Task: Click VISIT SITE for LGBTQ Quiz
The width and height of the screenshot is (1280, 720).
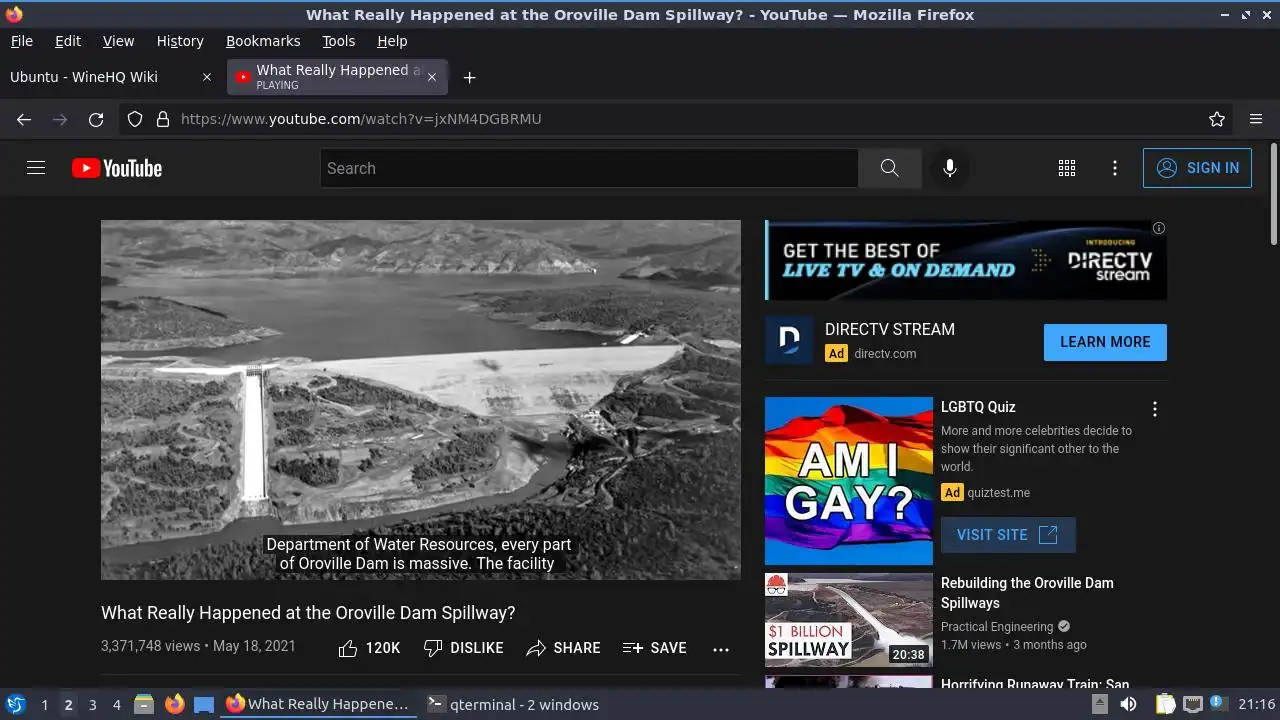Action: pyautogui.click(x=1008, y=535)
